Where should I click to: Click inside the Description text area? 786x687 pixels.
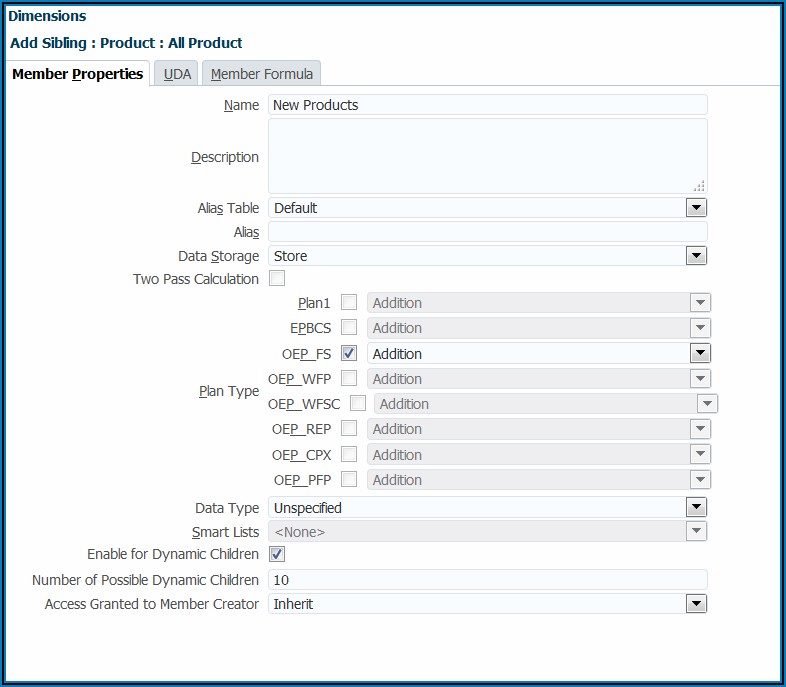pos(487,156)
